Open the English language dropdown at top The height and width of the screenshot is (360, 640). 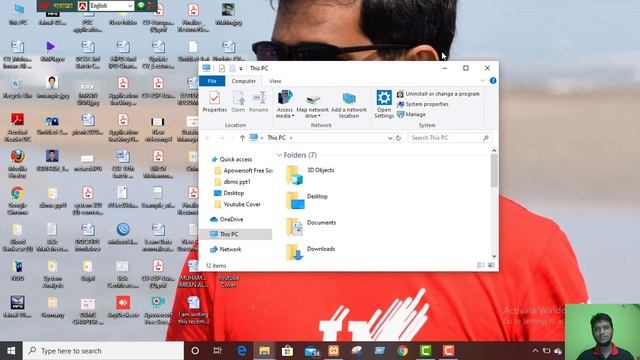click(111, 6)
